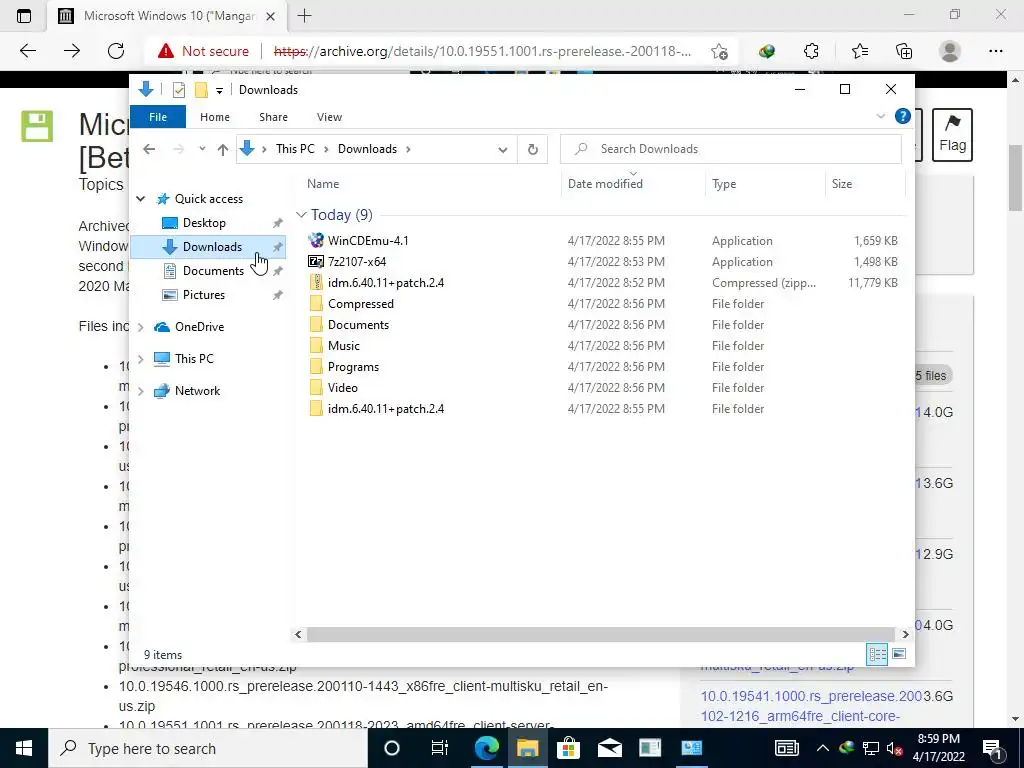Click Properties icon in quick access toolbar
This screenshot has height=768, width=1024.
click(x=179, y=90)
